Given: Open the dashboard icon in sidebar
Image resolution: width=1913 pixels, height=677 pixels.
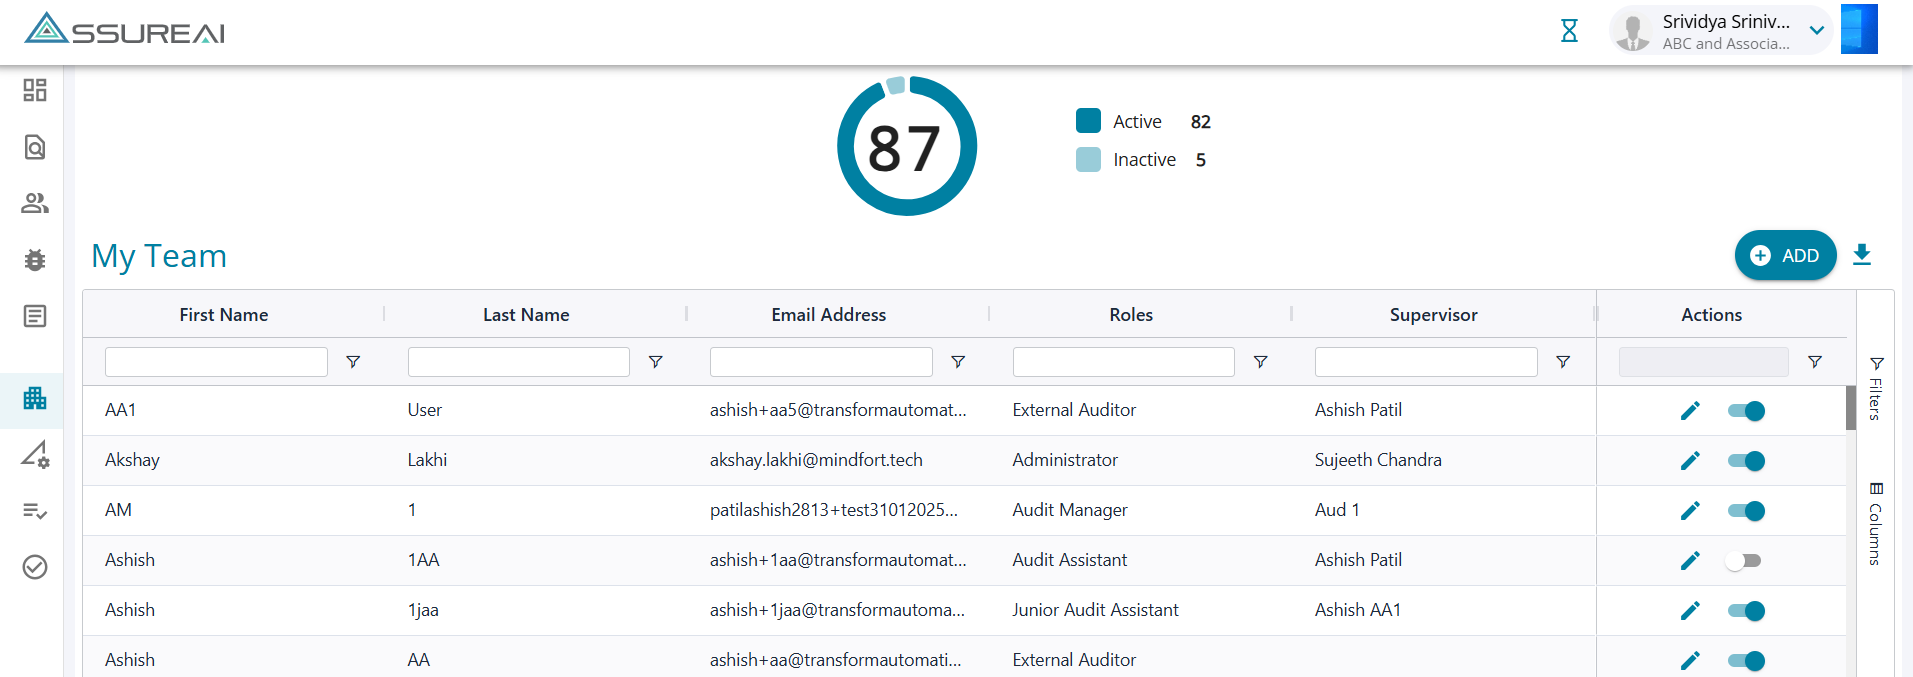Looking at the screenshot, I should pos(35,90).
